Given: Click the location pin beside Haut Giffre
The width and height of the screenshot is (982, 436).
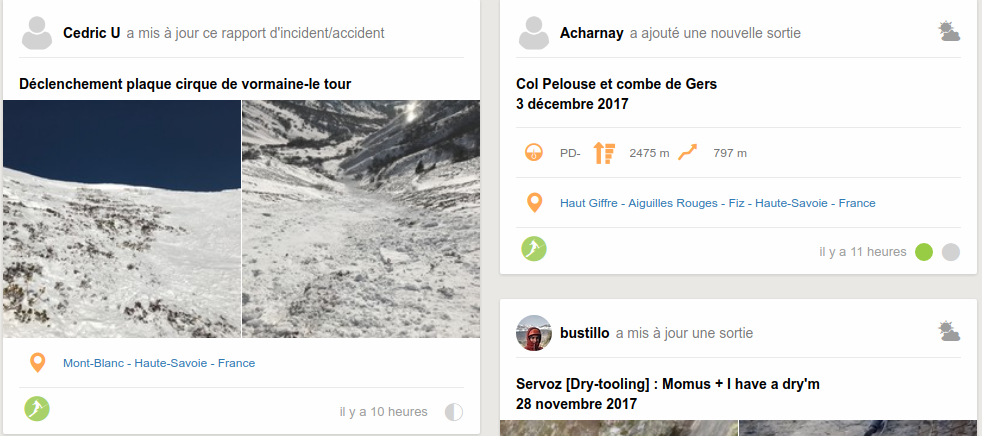Looking at the screenshot, I should point(534,203).
